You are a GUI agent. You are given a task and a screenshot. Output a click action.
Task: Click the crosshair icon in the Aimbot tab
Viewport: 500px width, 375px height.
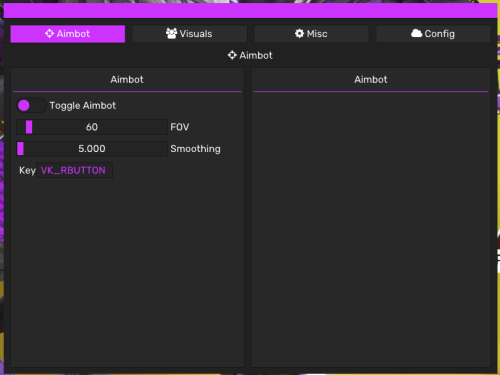point(49,34)
